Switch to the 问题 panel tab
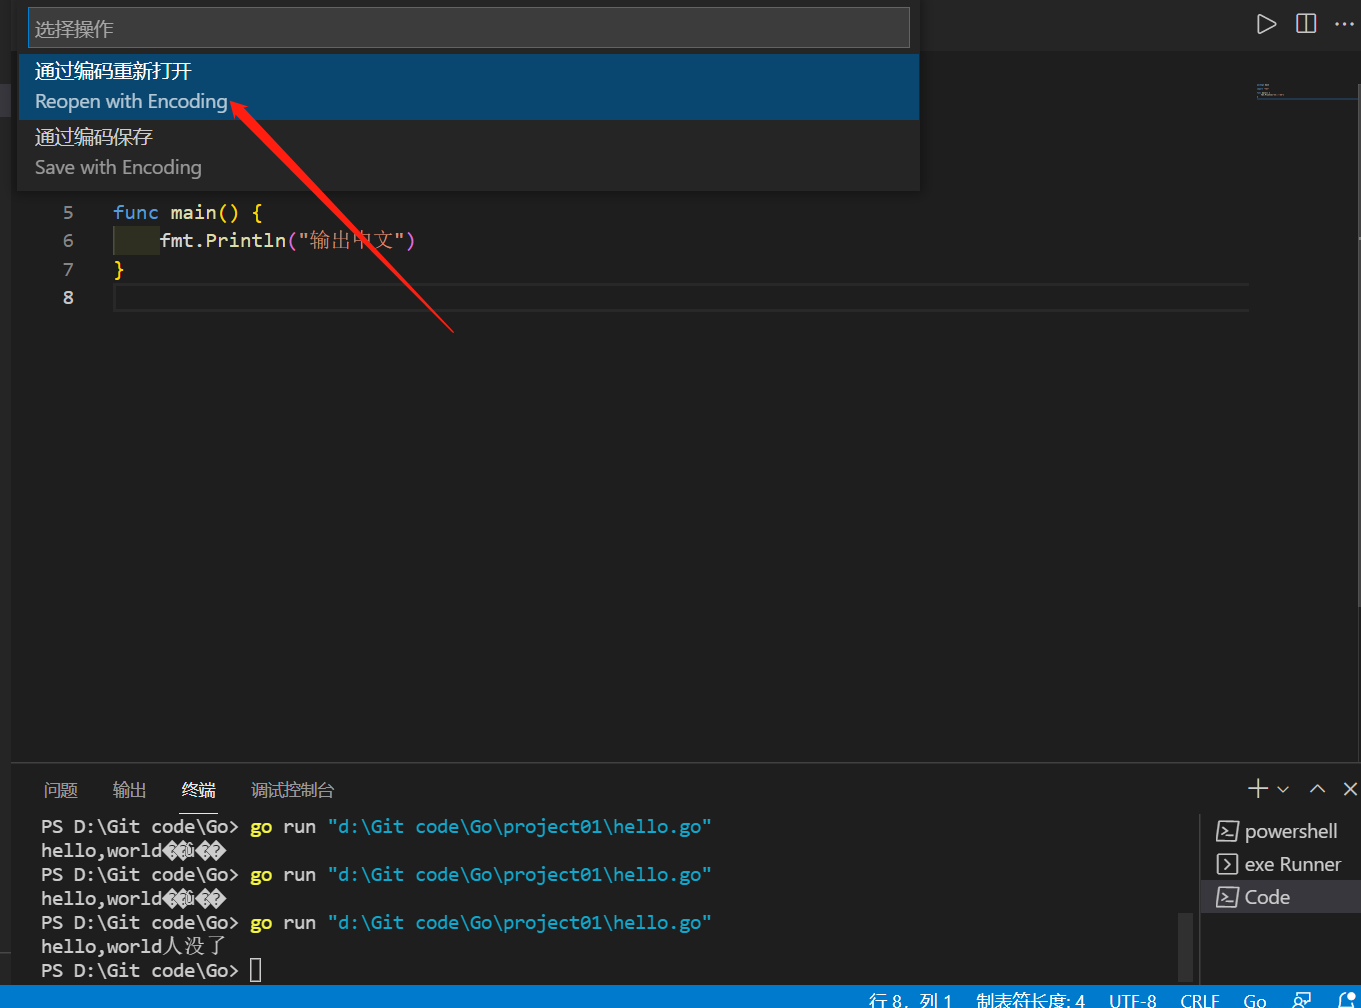This screenshot has height=1008, width=1361. 61,790
